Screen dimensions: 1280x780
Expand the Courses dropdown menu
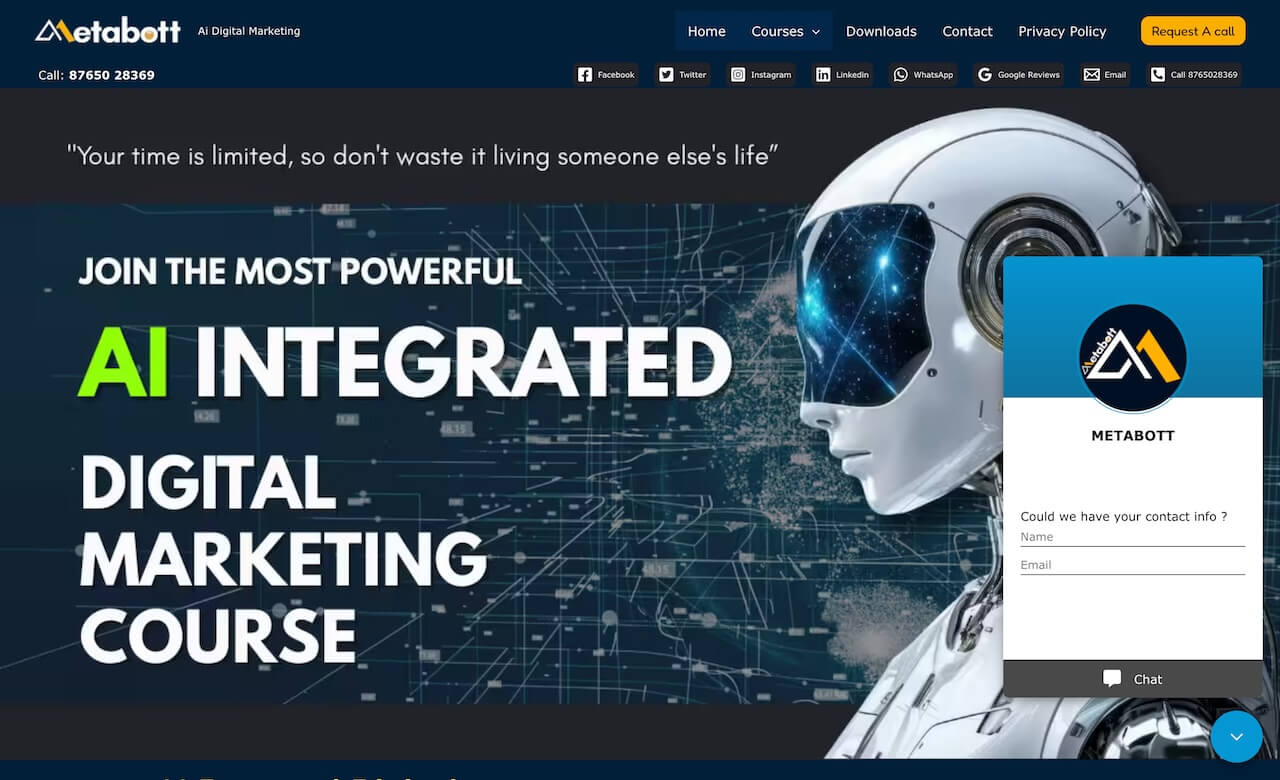pos(786,31)
